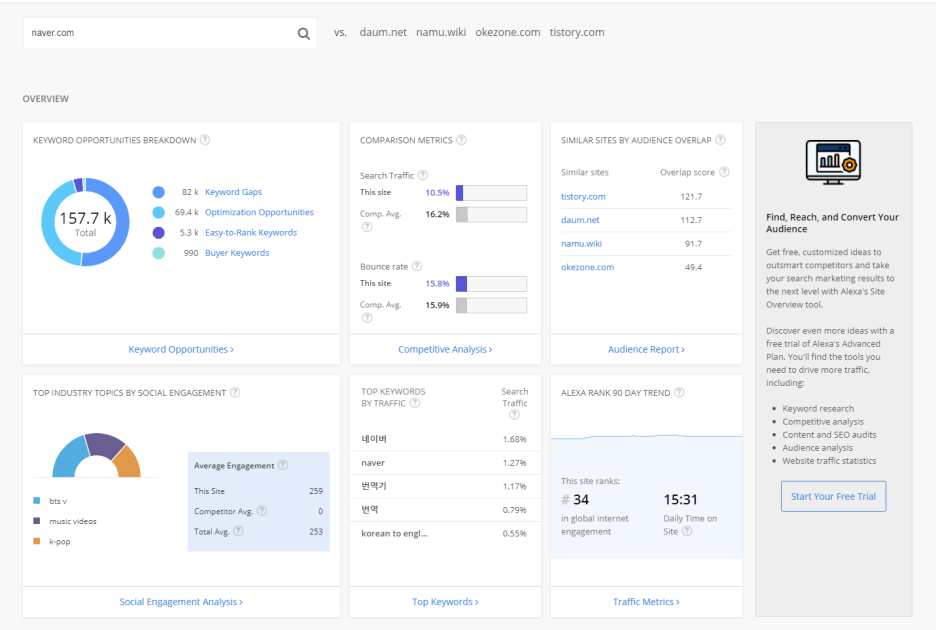Expand the Competitive Analysis link

445,349
